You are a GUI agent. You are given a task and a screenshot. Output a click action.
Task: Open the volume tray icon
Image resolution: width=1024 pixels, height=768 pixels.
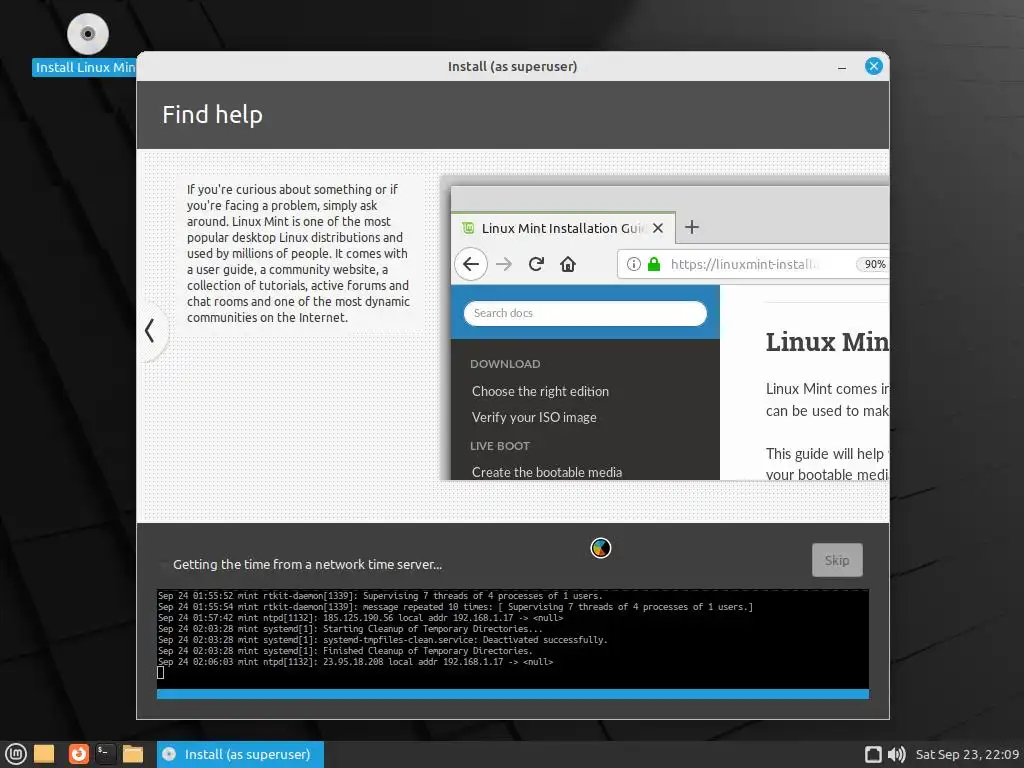[897, 754]
